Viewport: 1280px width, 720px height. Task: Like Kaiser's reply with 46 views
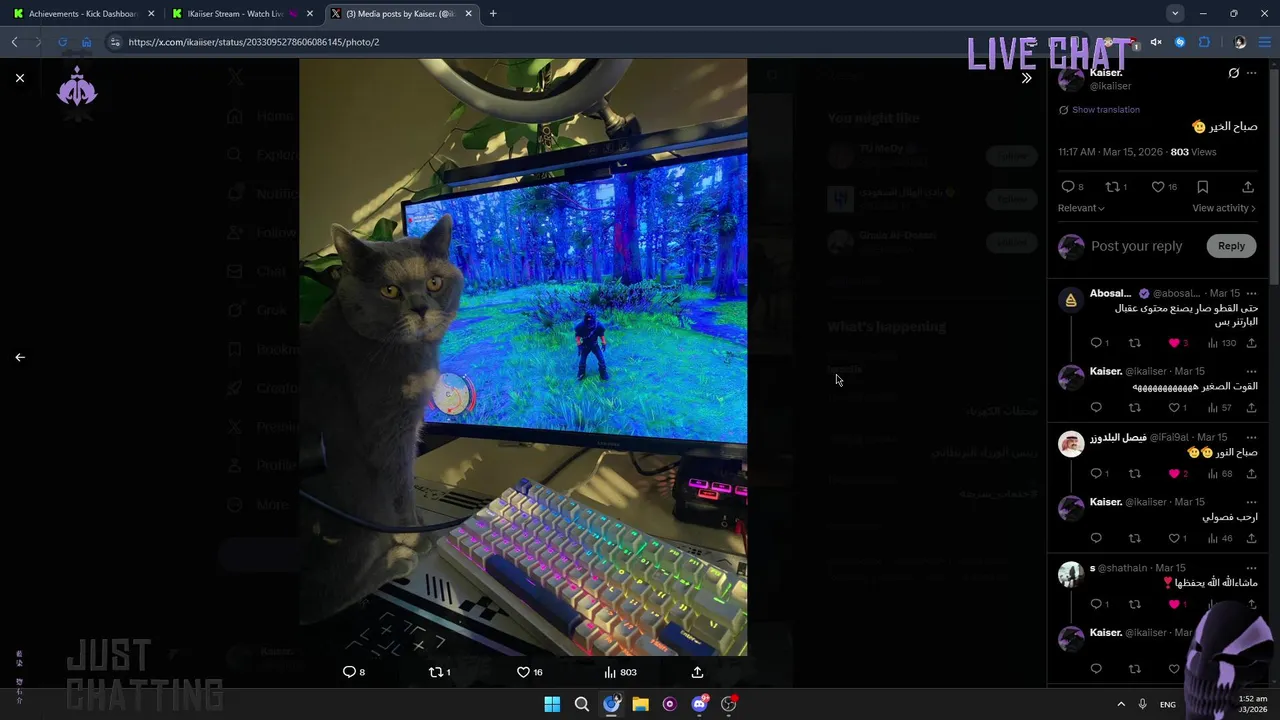coord(1174,538)
